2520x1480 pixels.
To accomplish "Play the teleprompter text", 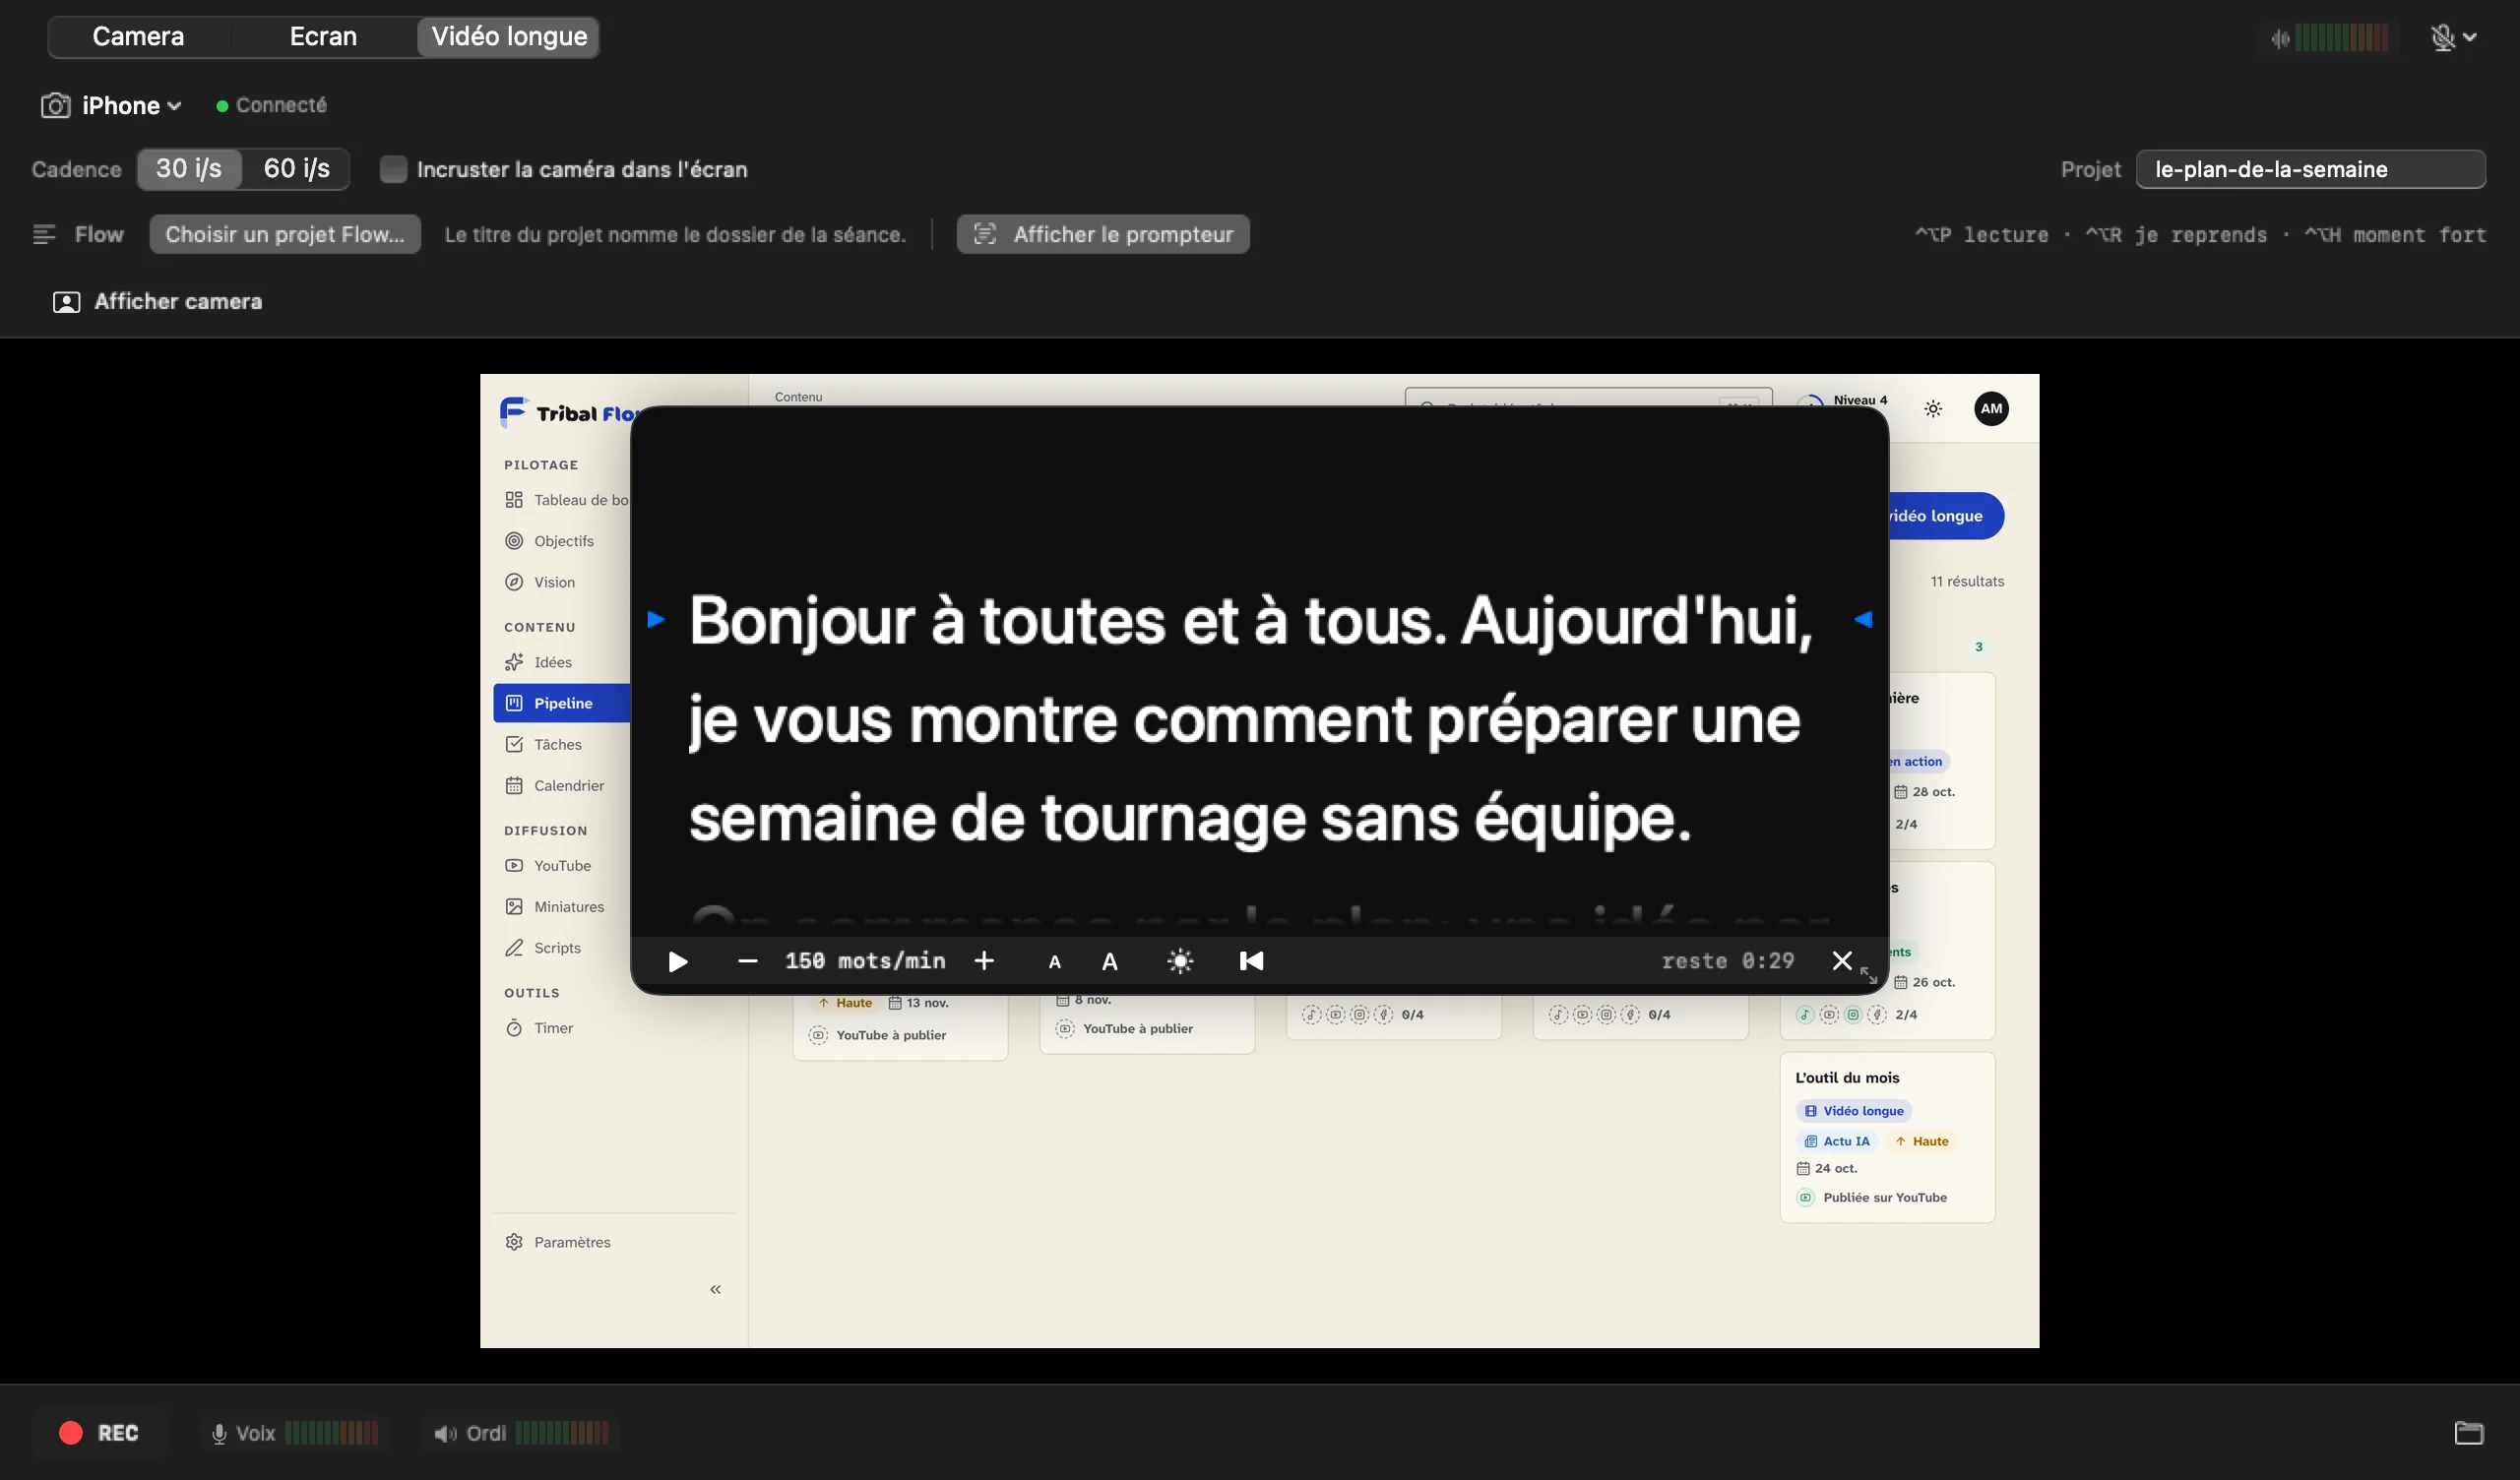I will 677,961.
